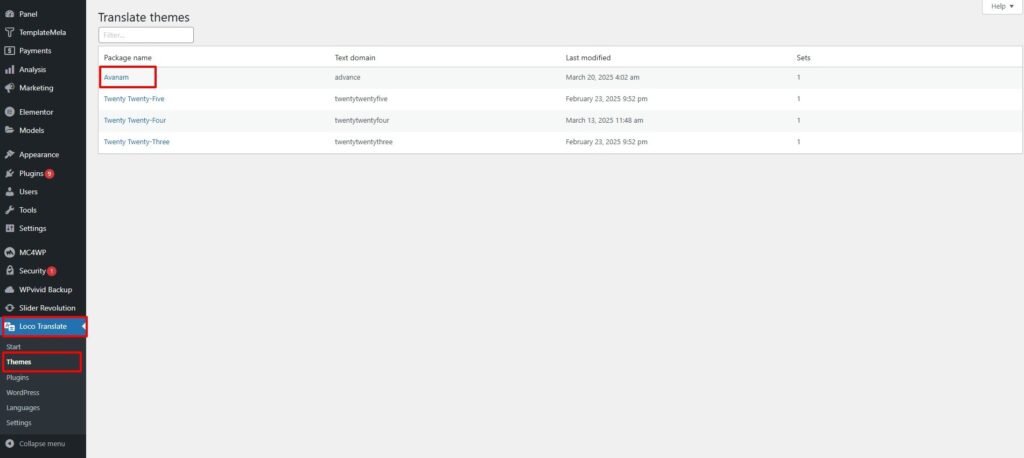Screen dimensions: 1024x458
Task: Open the WPvivid Backup menu label
Action: (x=46, y=289)
